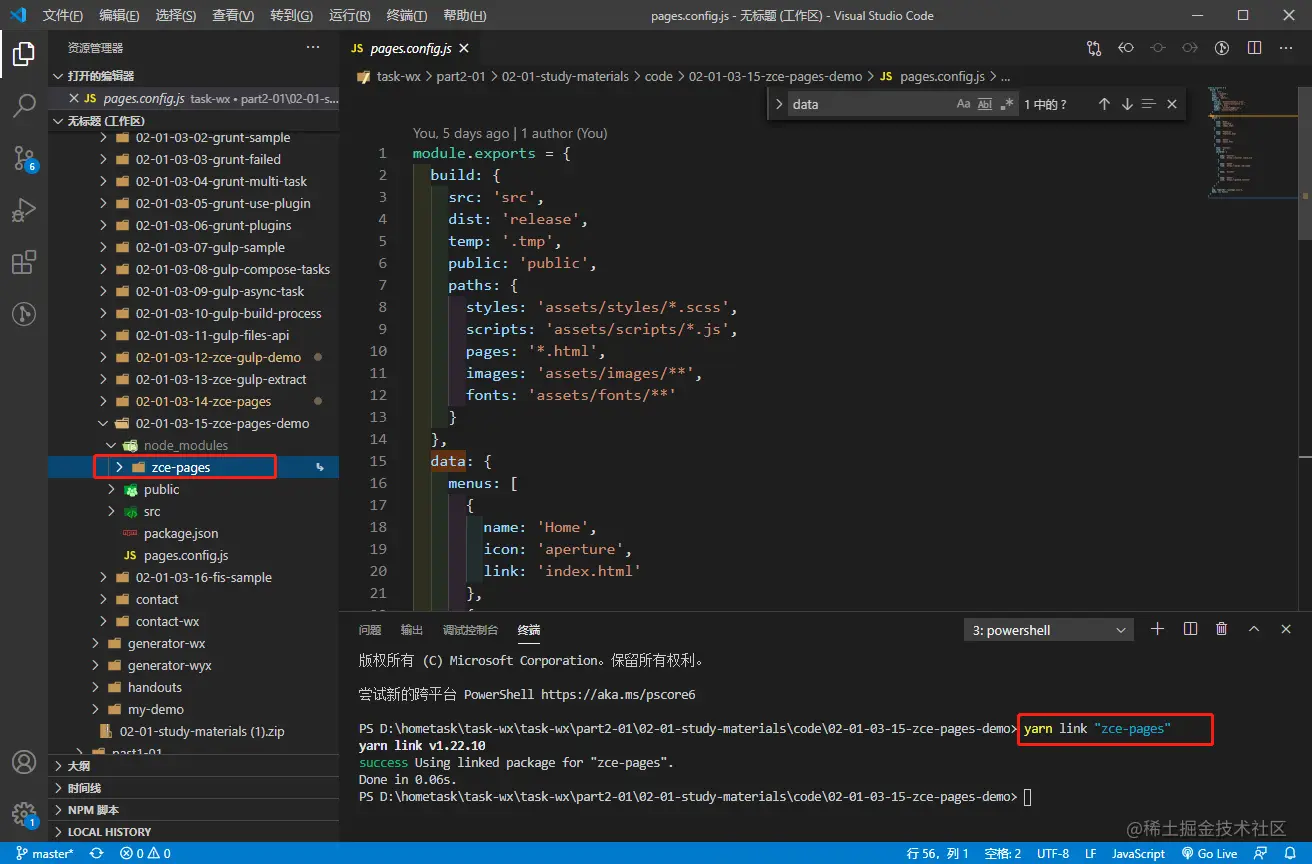Click Go Live in the status bar
This screenshot has height=864, width=1312.
click(x=1209, y=853)
